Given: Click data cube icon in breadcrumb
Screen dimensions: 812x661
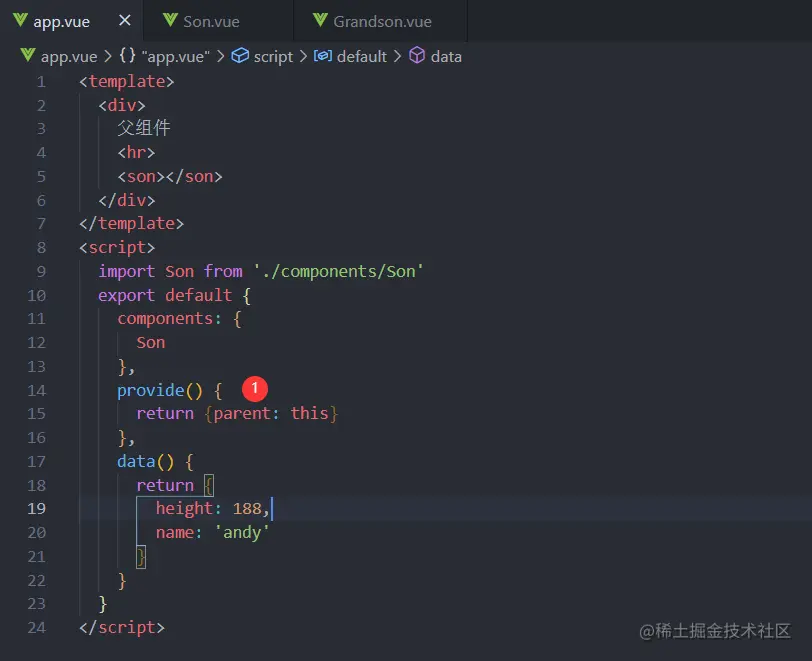Looking at the screenshot, I should coord(417,55).
